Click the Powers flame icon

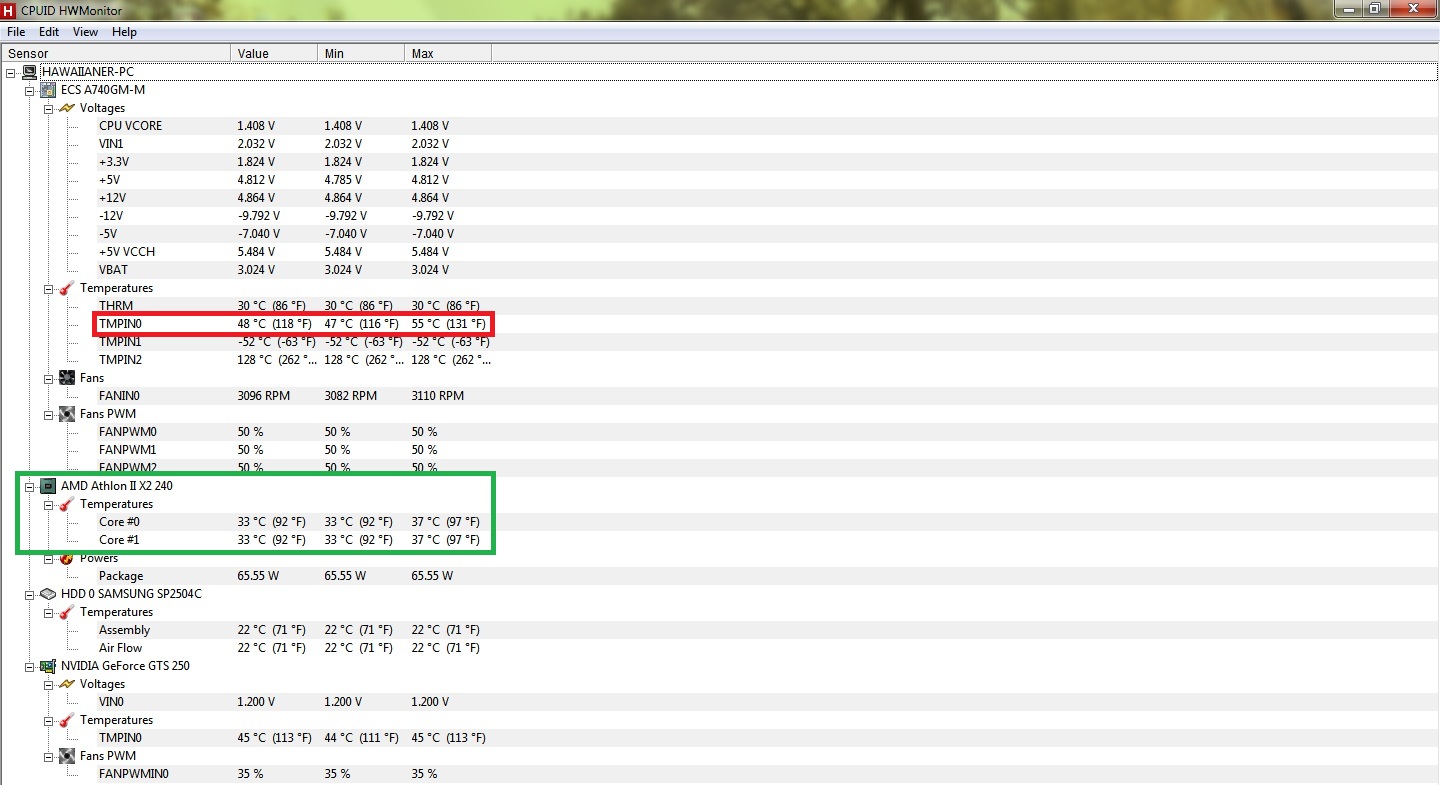[67, 558]
